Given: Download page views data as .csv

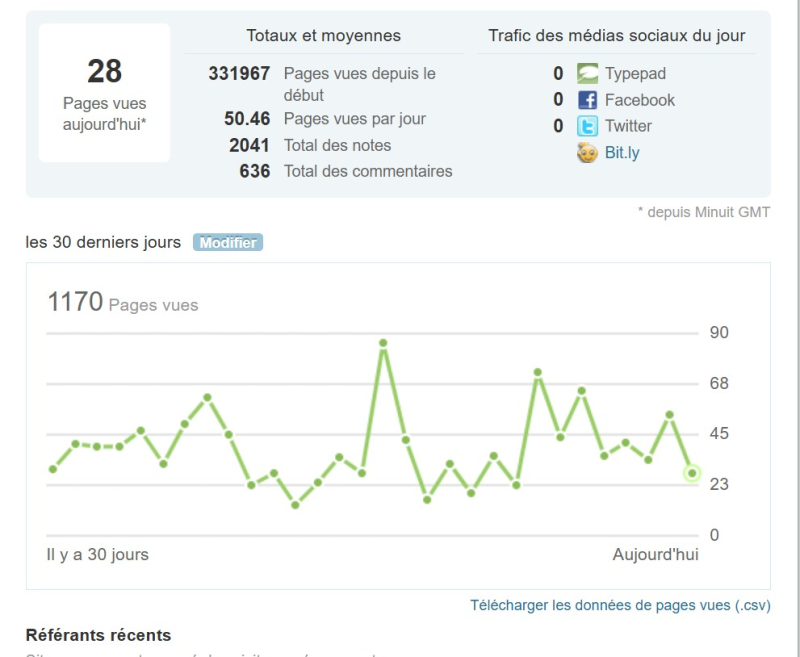Looking at the screenshot, I should pos(620,605).
